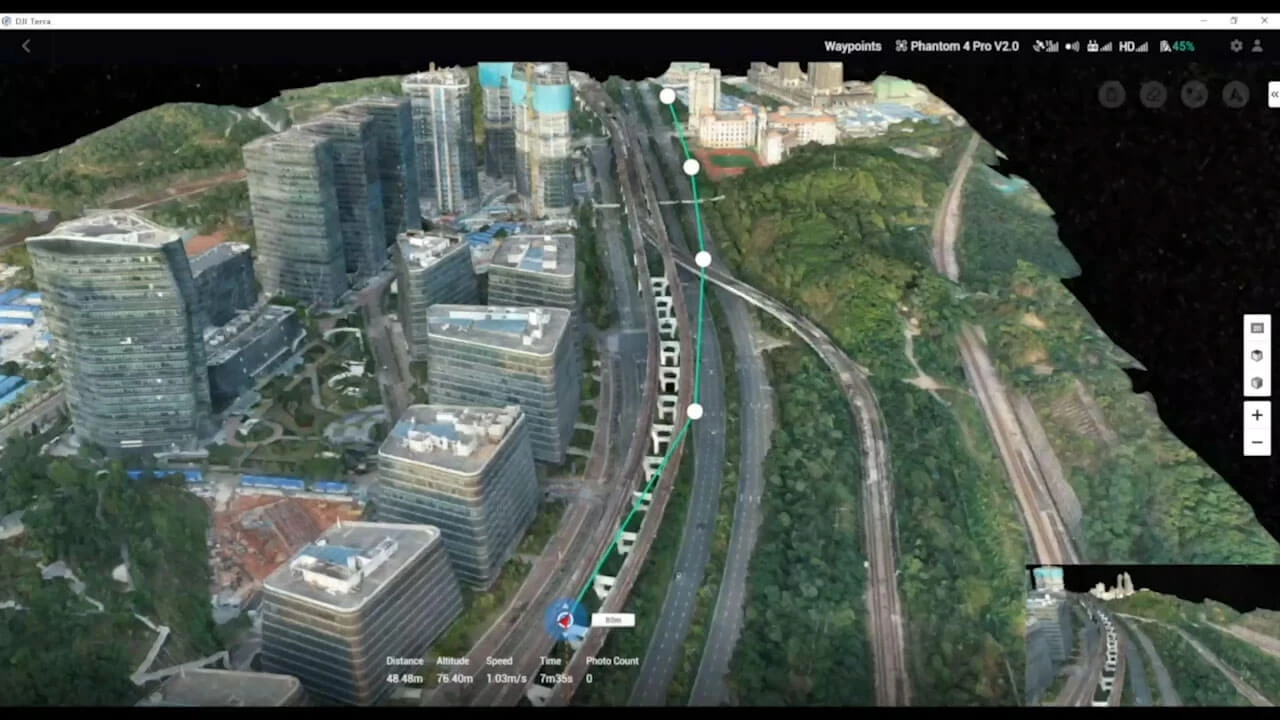
Task: Click the GPS satellite signal icon
Action: point(1046,46)
